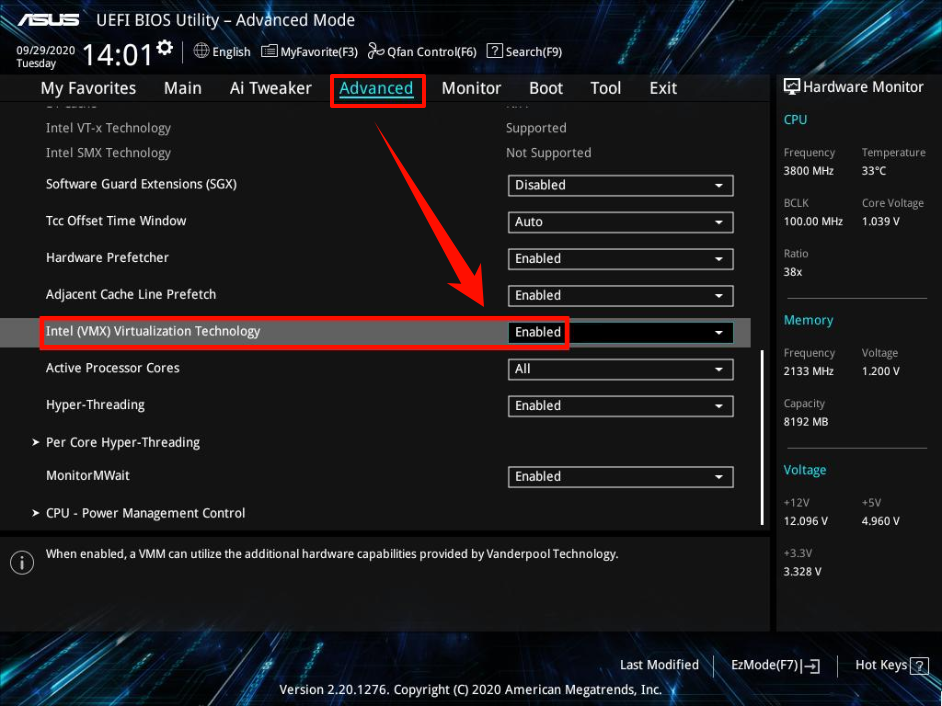Viewport: 942px width, 706px height.
Task: Click the EzMode exit arrow icon
Action: pyautogui.click(x=811, y=665)
